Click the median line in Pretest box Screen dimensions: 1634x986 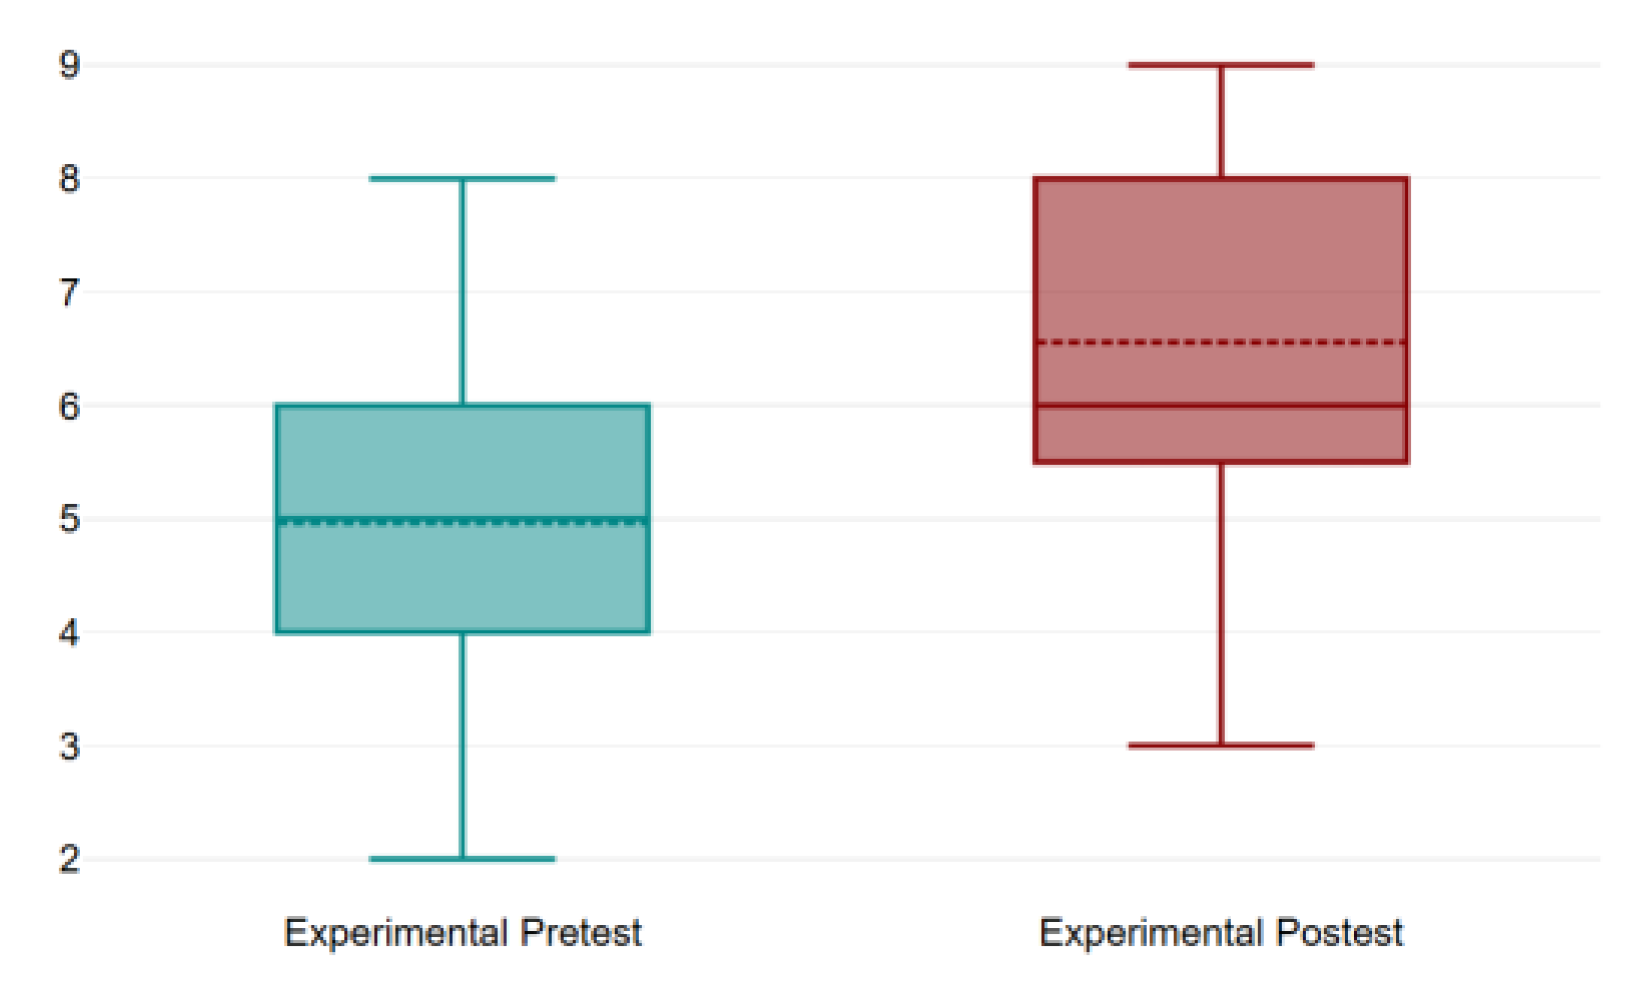pyautogui.click(x=462, y=519)
